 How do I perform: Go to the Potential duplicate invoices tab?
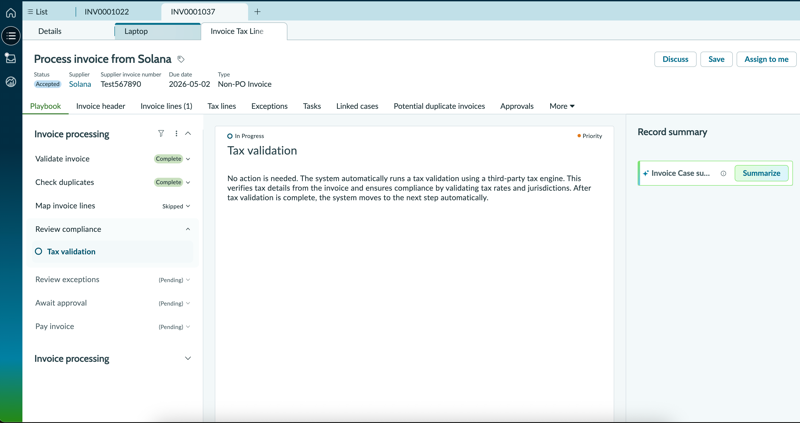tap(439, 106)
